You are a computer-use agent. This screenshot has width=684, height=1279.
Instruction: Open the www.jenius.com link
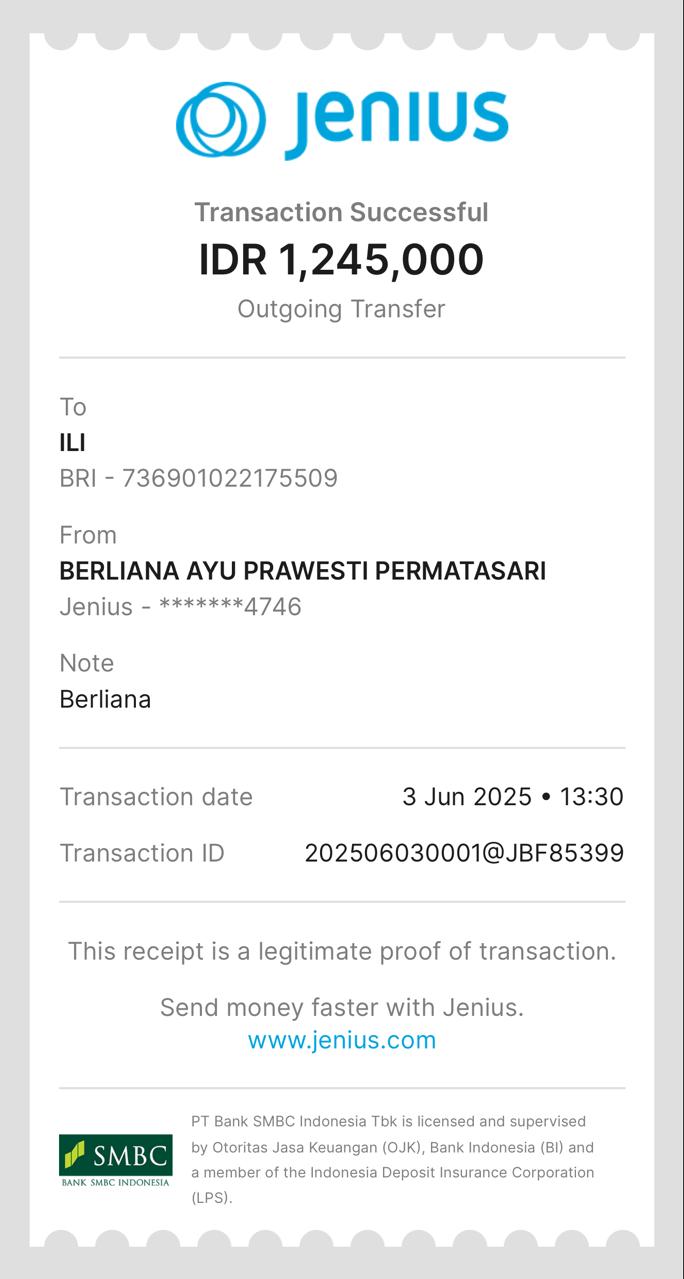coord(342,1040)
